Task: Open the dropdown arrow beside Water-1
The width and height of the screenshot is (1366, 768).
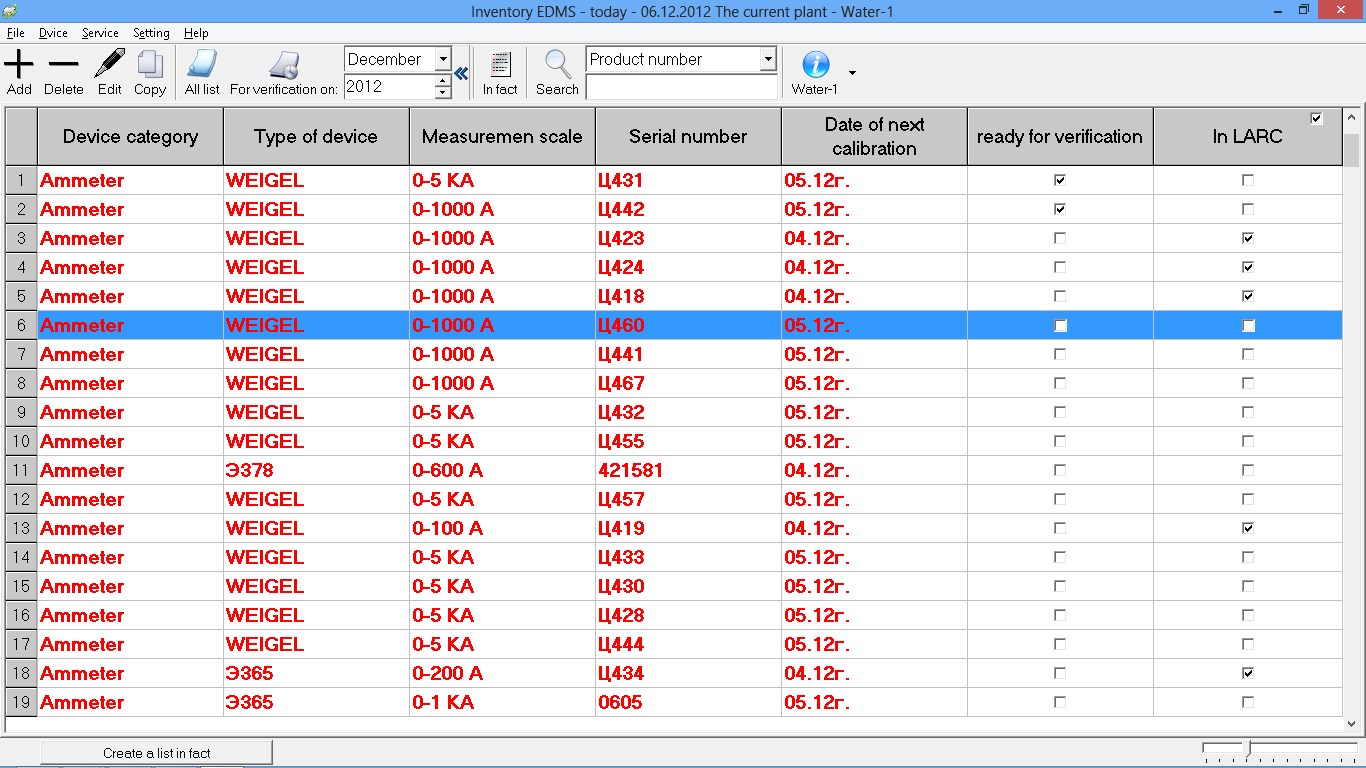Action: pos(852,73)
